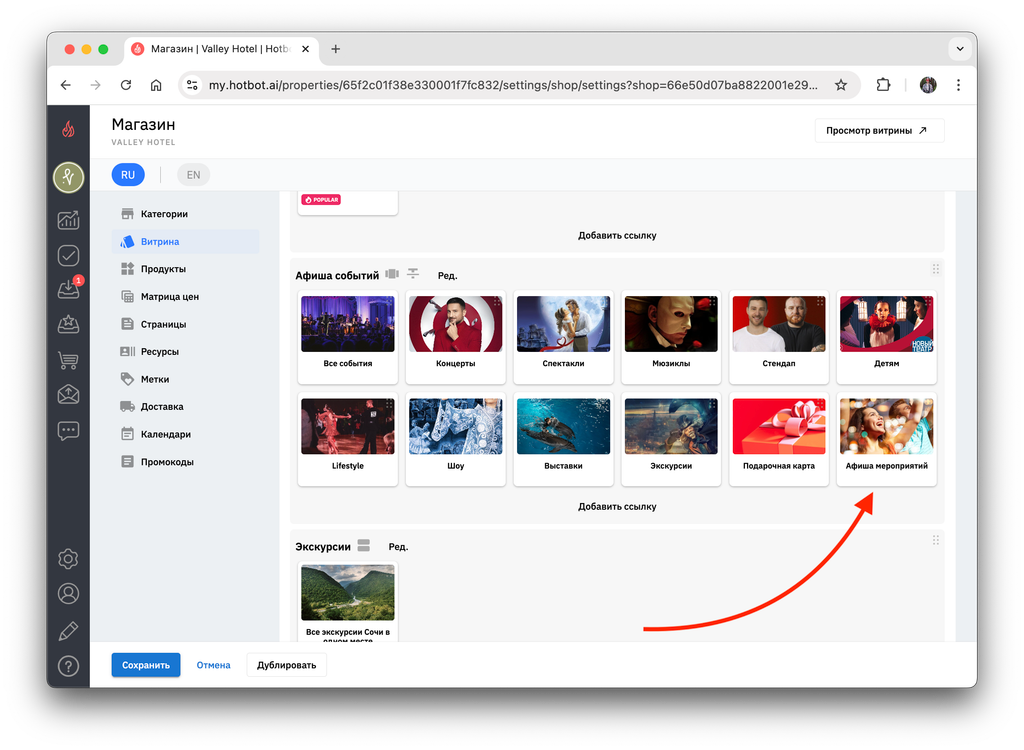Click the browser address bar URL
Viewport: 1024px width, 750px height.
pos(513,85)
